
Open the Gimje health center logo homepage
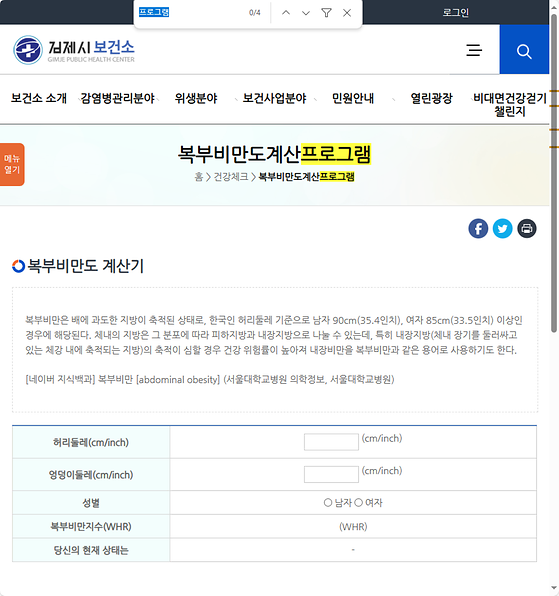point(74,50)
